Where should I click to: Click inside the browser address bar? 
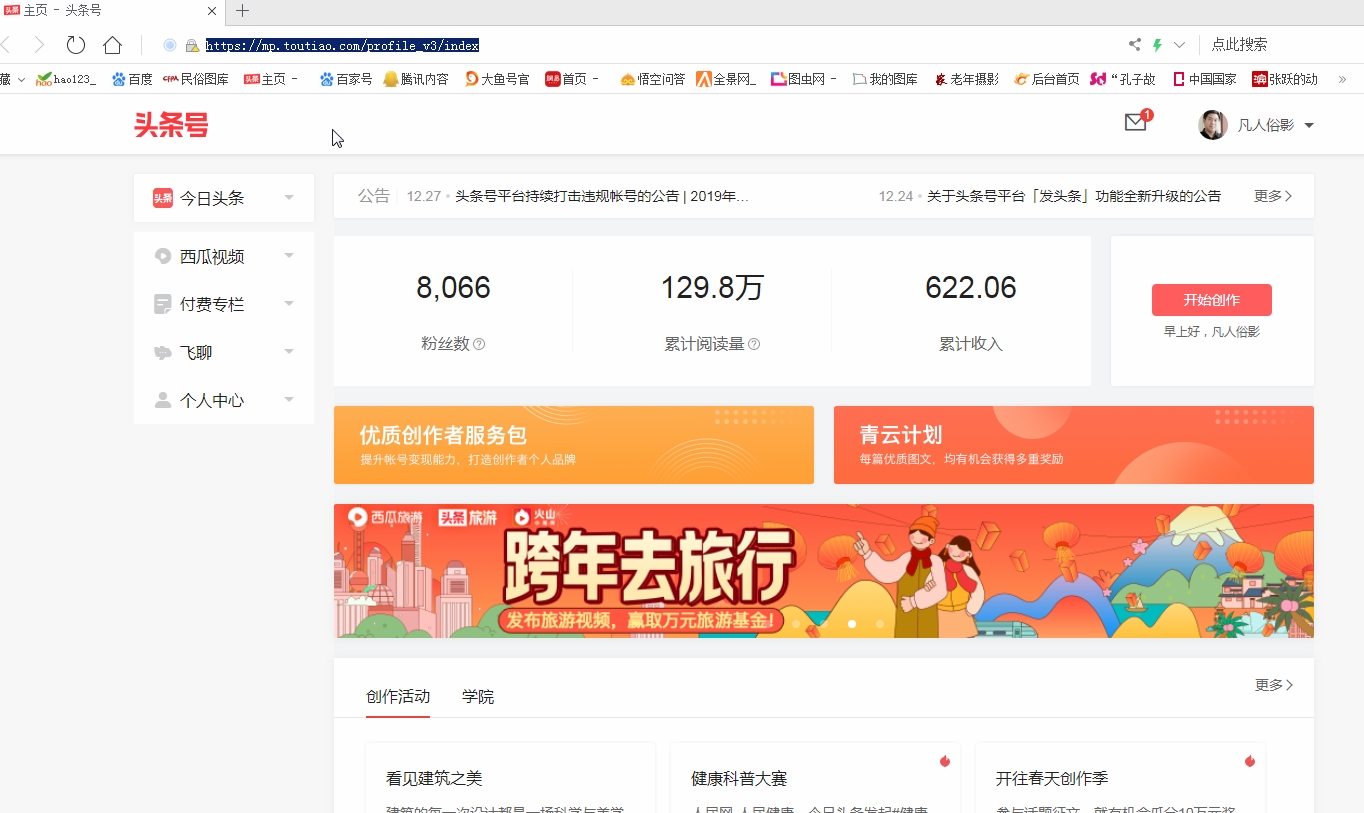tap(341, 44)
